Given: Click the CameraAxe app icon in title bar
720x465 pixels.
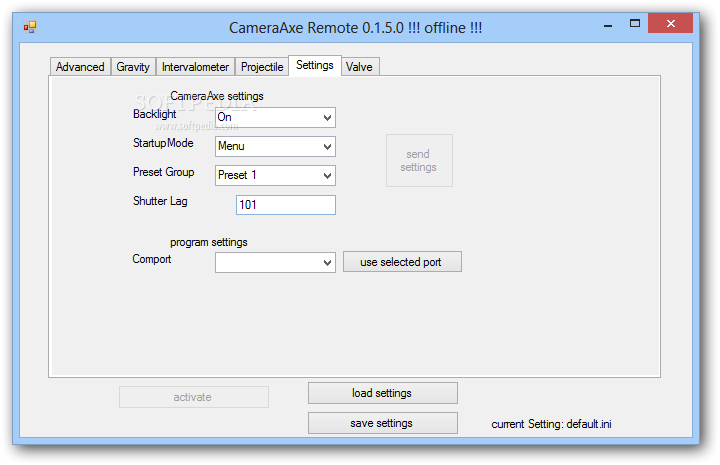Looking at the screenshot, I should coord(30,27).
